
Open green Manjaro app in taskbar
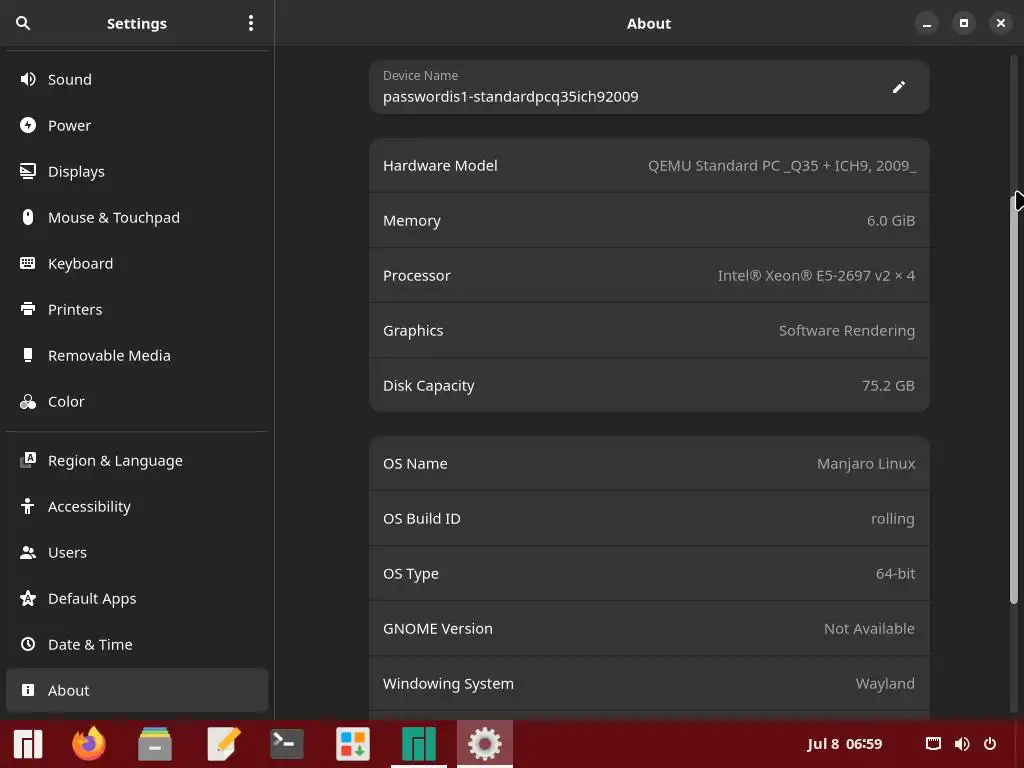point(419,744)
